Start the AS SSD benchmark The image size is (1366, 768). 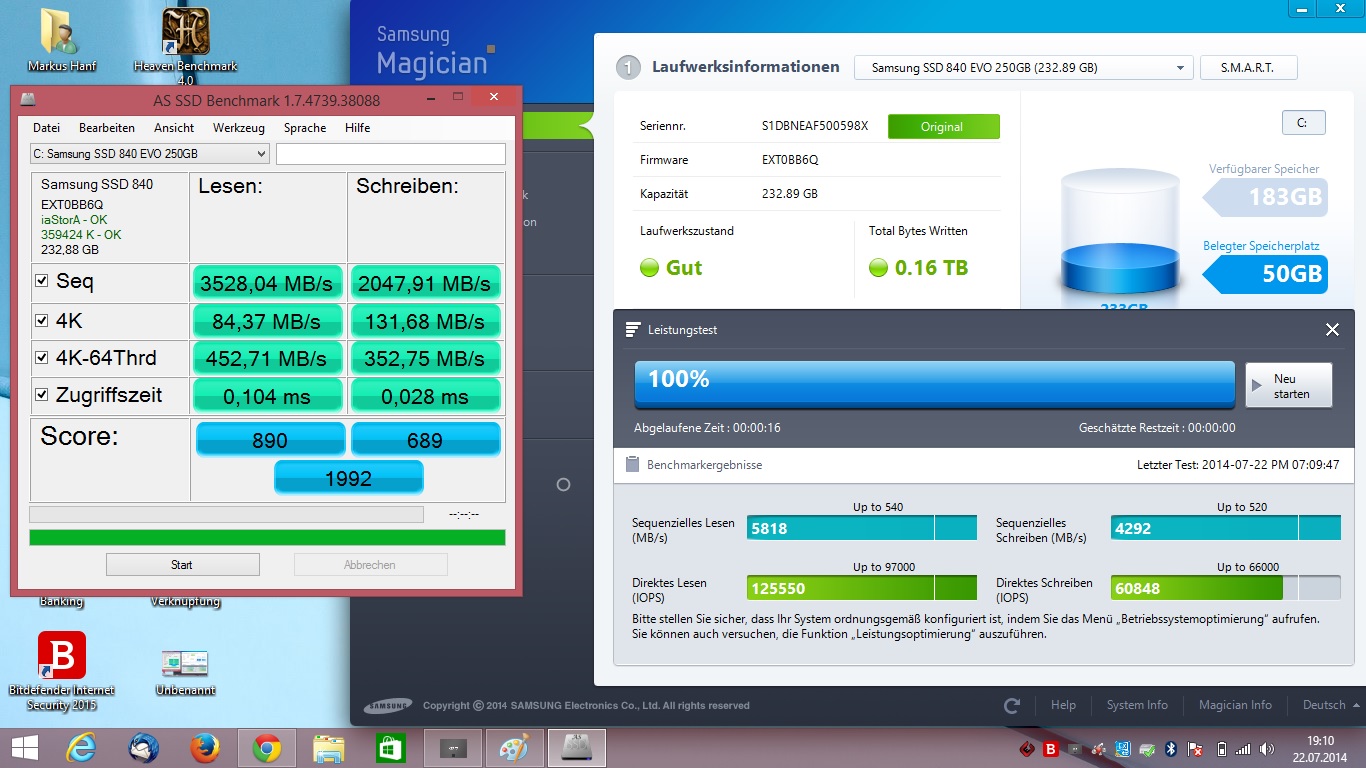pyautogui.click(x=182, y=565)
